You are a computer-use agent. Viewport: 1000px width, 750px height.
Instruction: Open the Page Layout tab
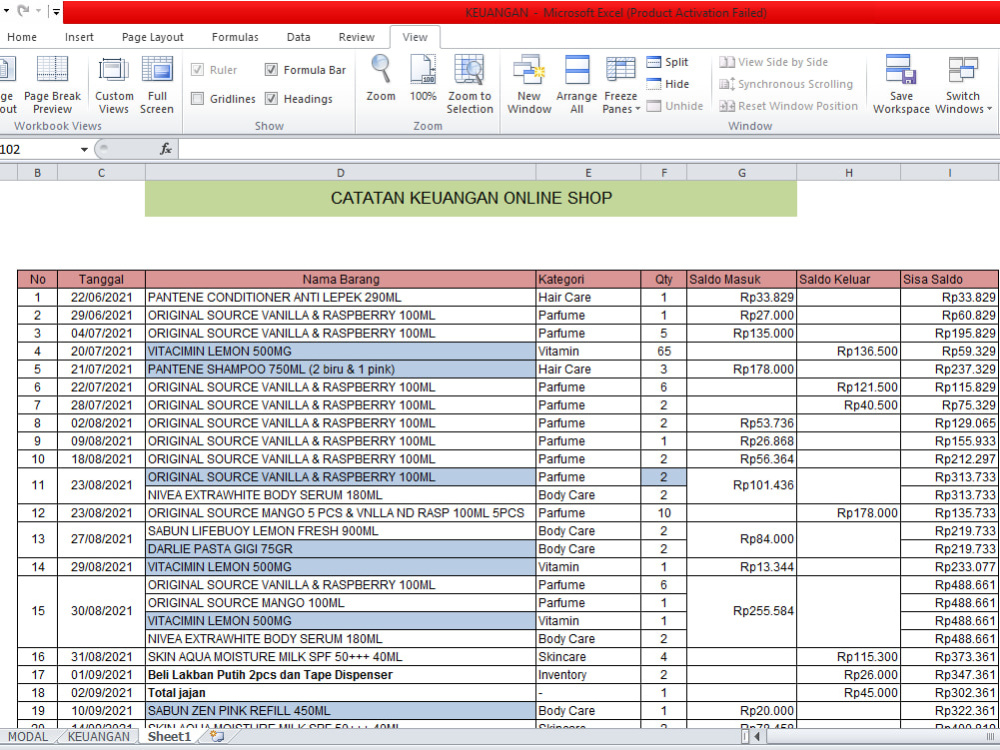tap(152, 37)
